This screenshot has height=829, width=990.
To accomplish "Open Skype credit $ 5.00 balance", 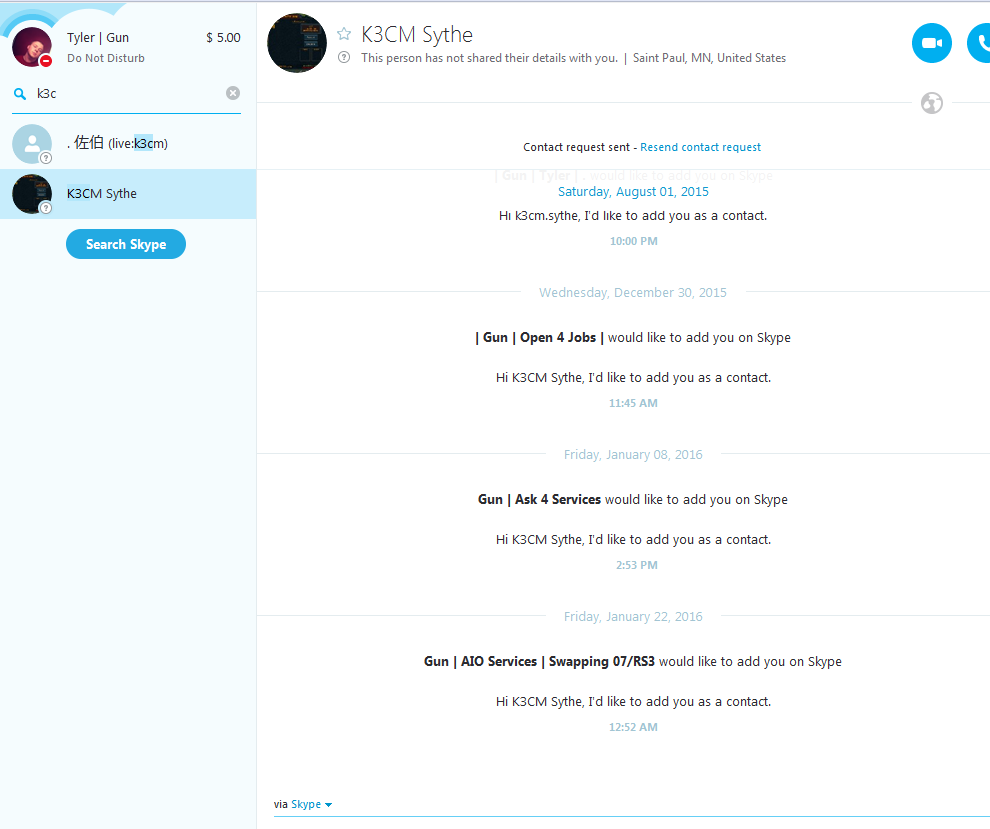I will click(x=223, y=38).
